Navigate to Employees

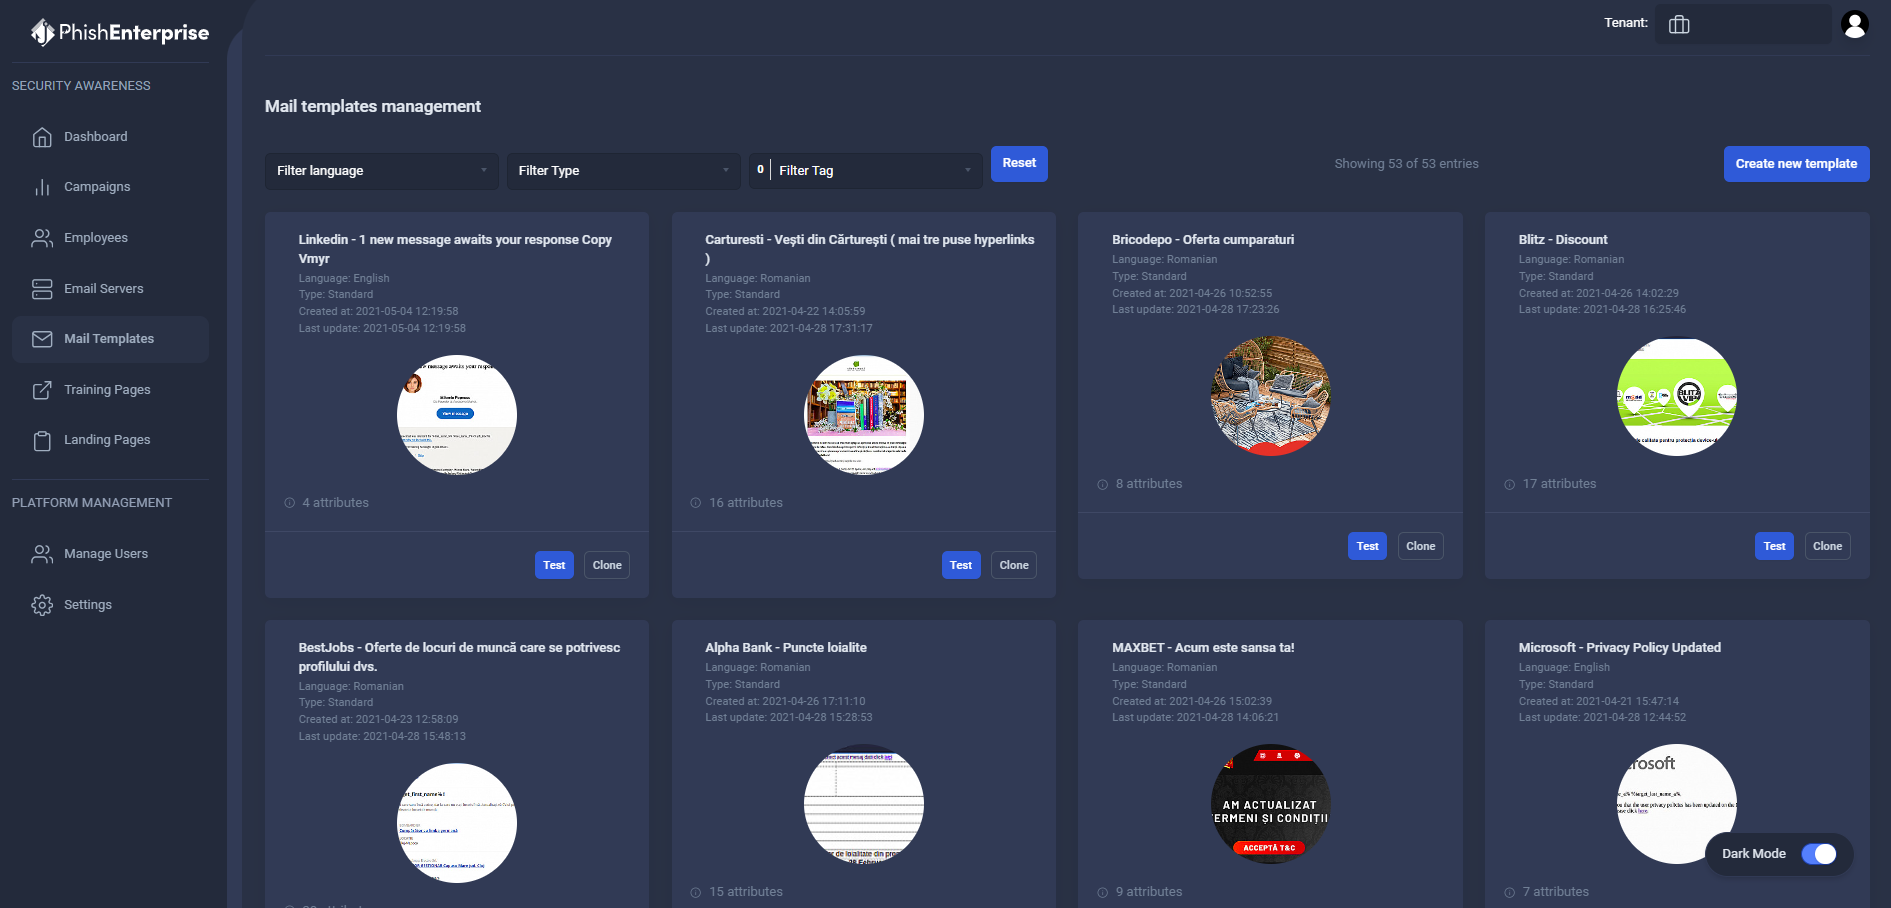(x=110, y=238)
